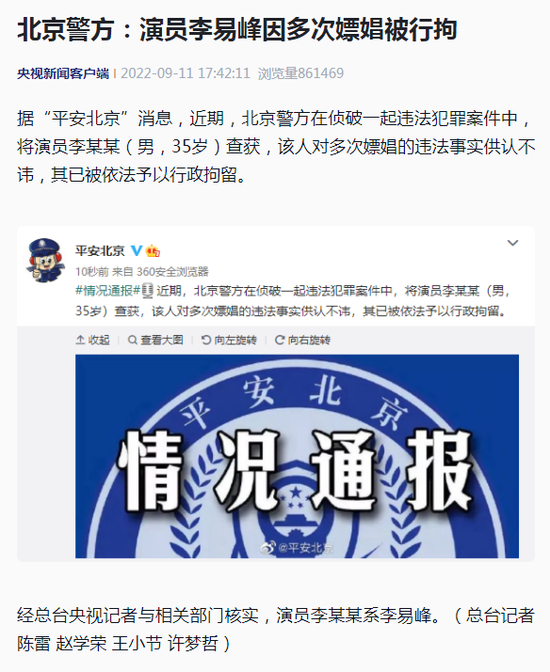The width and height of the screenshot is (550, 672).
Task: Click the 浏览量861469 view count
Action: pyautogui.click(x=301, y=73)
